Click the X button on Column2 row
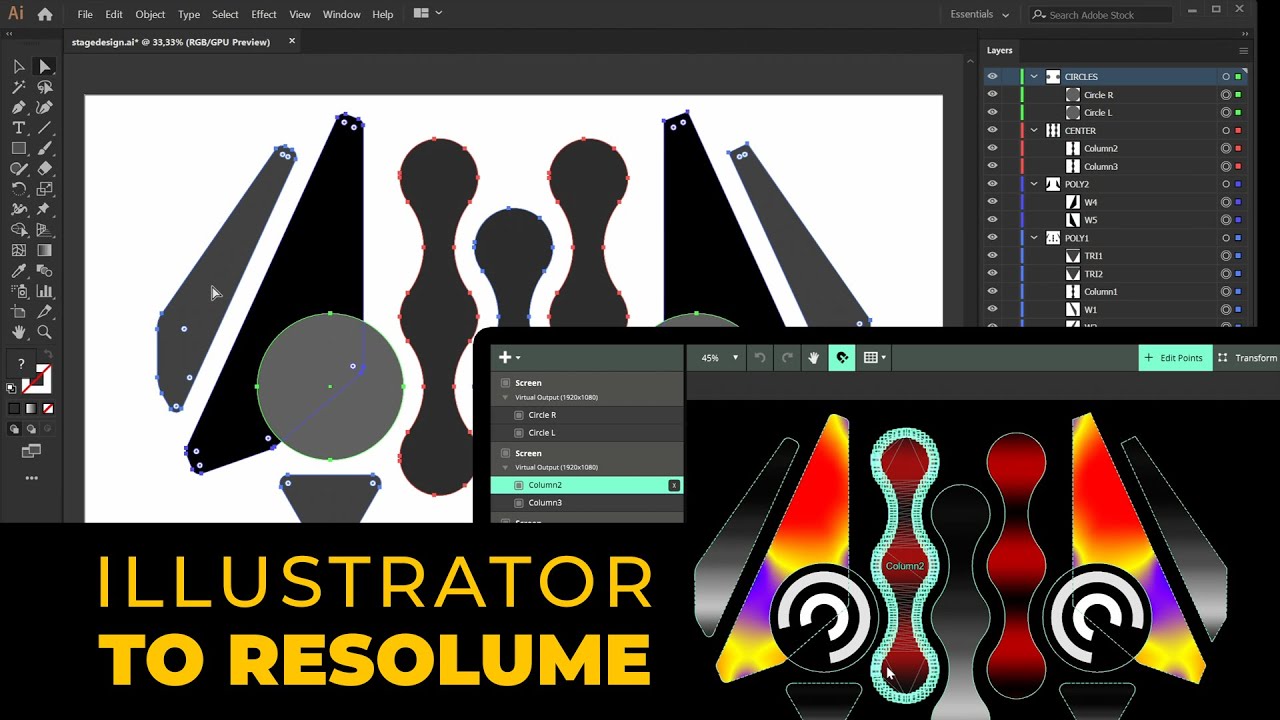The width and height of the screenshot is (1280, 720). 674,485
